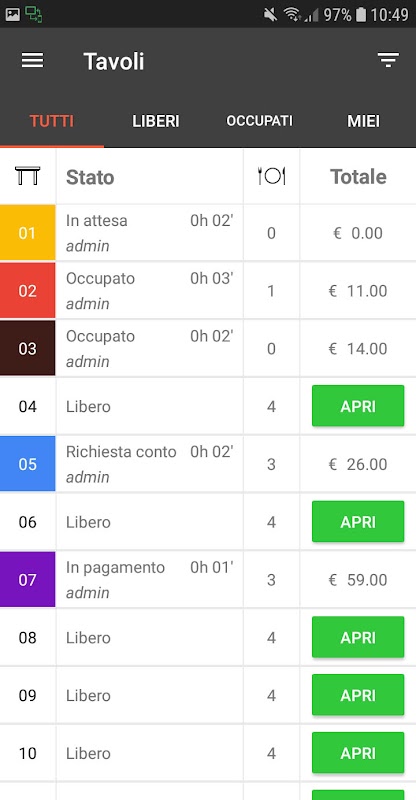416x800 pixels.
Task: Tap the Stato column header
Action: (x=90, y=177)
